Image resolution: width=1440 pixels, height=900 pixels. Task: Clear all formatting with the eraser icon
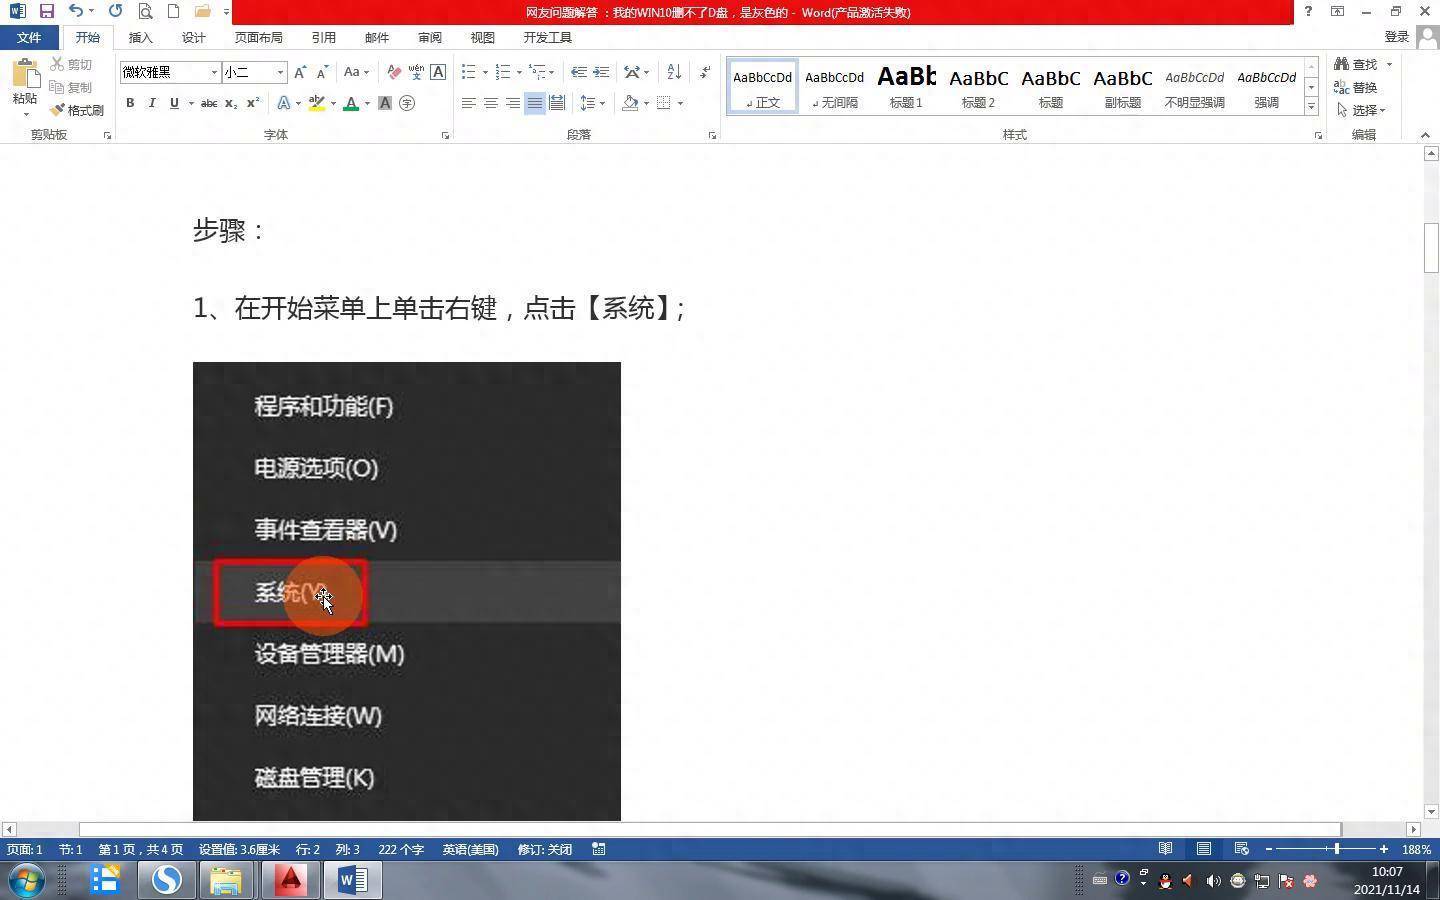394,72
